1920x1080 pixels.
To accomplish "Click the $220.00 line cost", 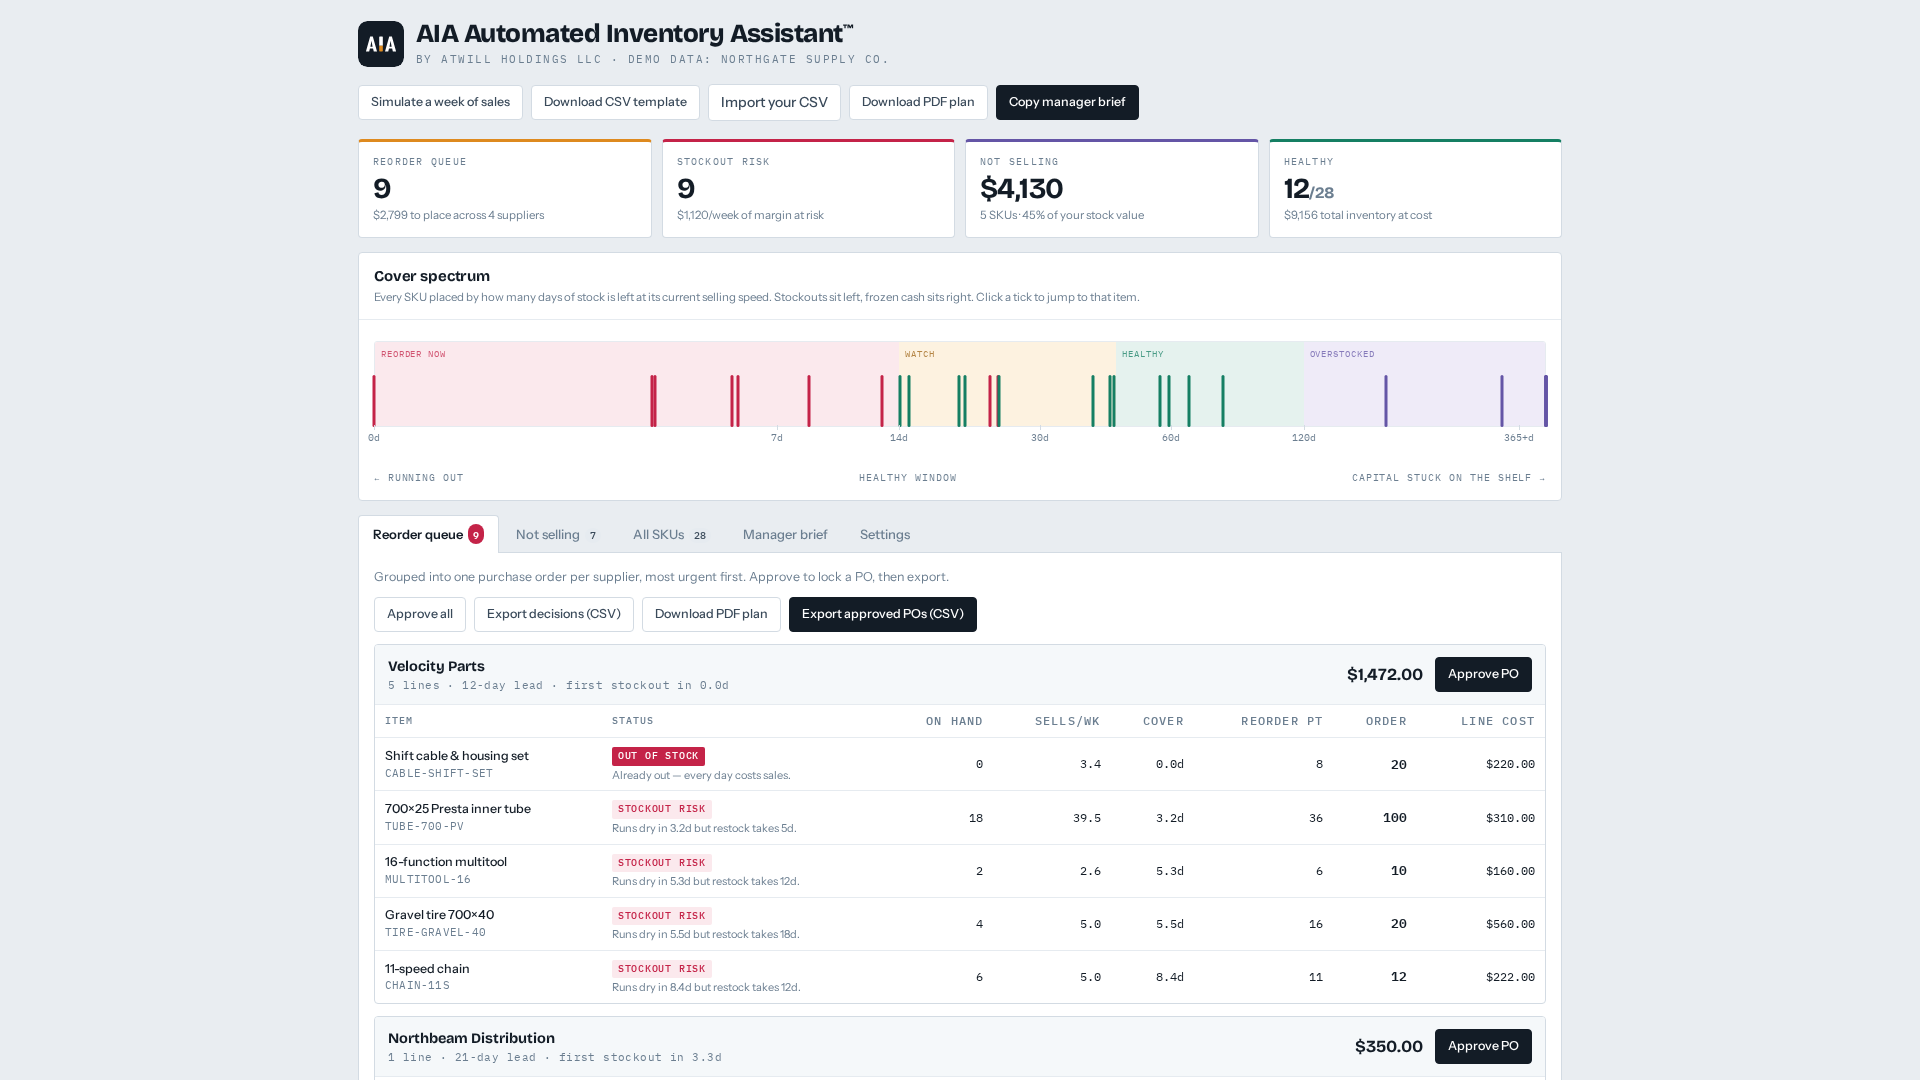I will [1510, 764].
